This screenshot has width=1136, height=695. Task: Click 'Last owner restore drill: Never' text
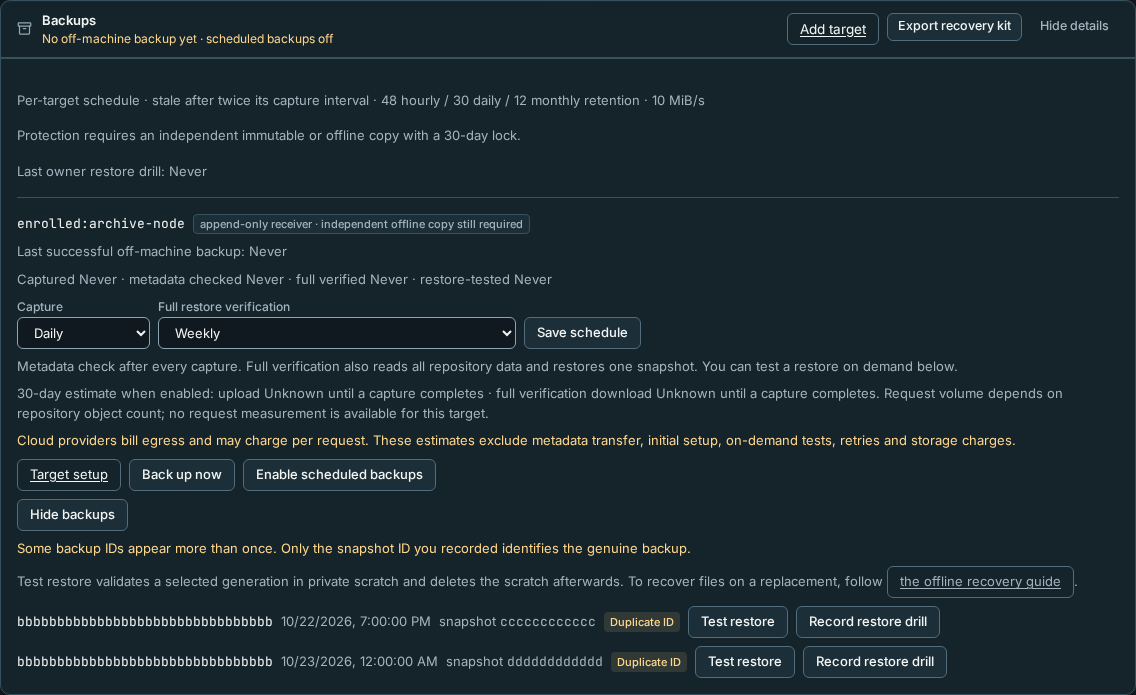click(x=112, y=172)
